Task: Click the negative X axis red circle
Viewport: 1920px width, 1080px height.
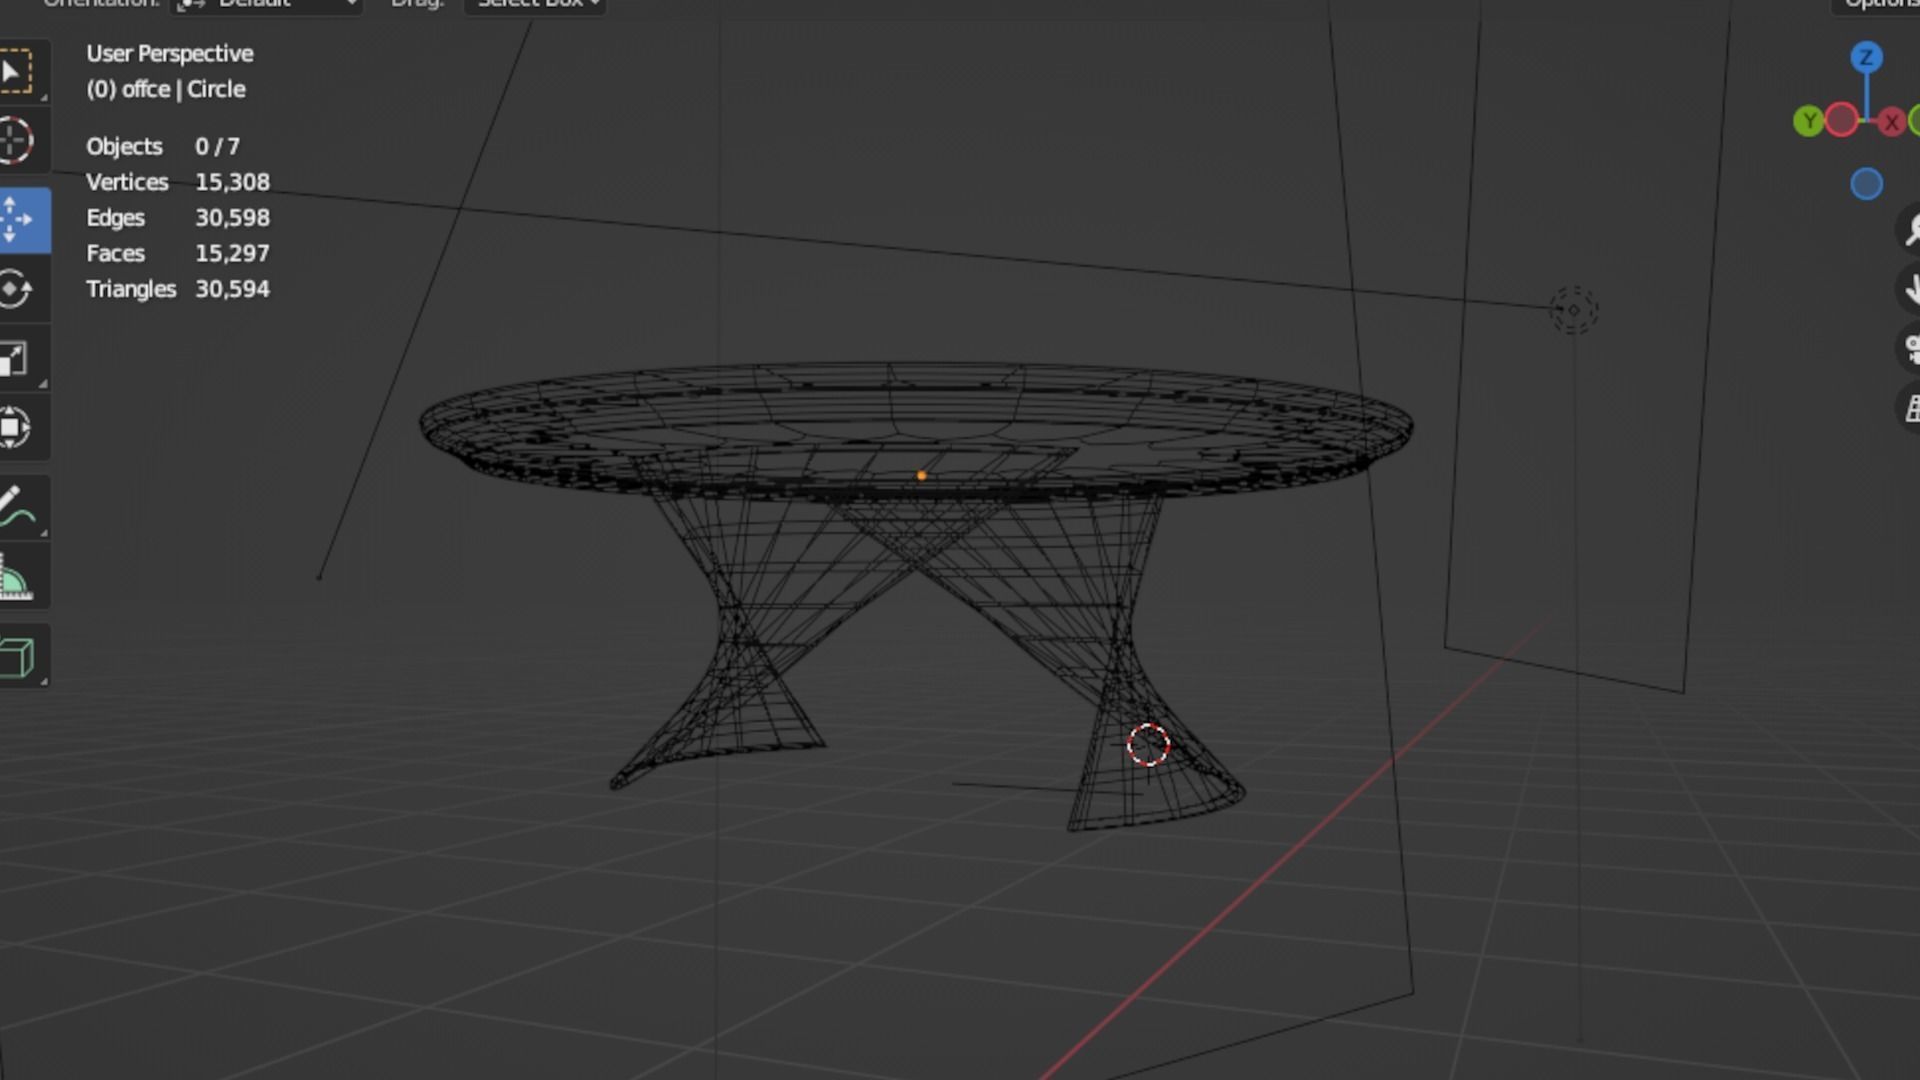Action: pos(1841,120)
